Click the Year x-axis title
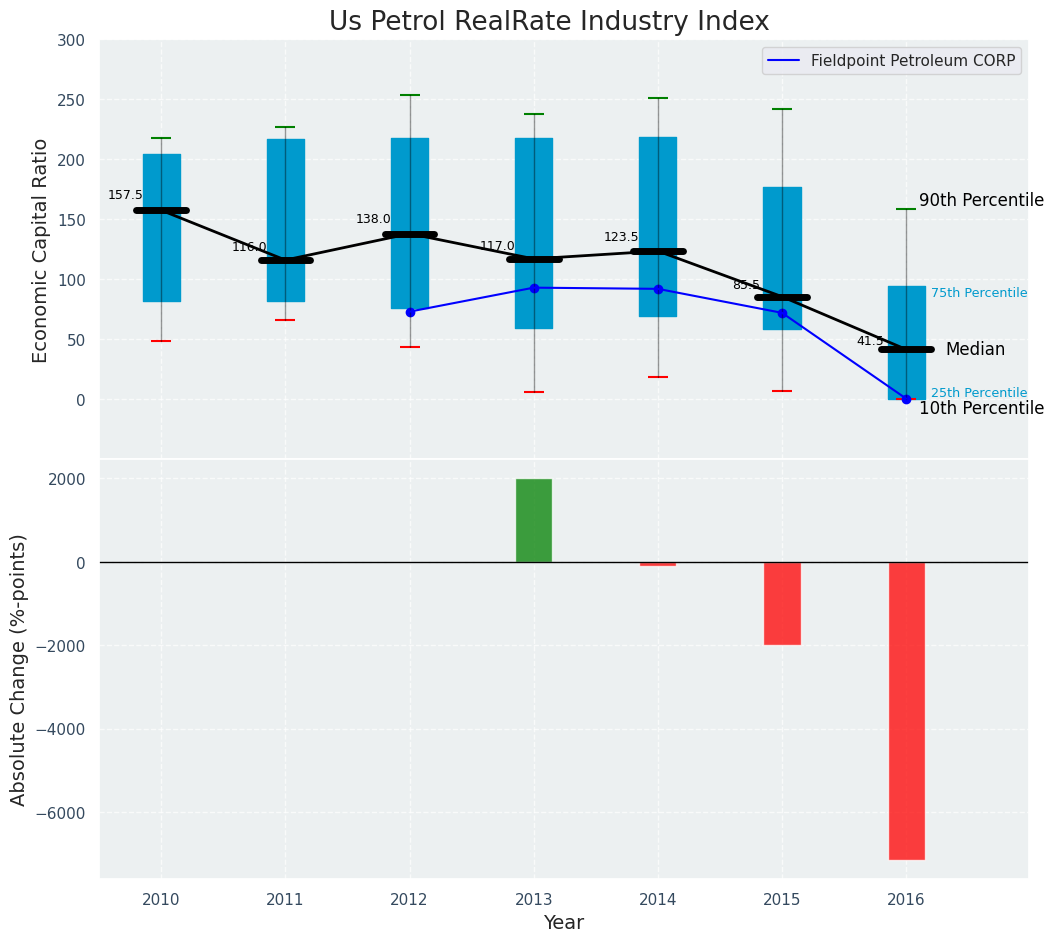This screenshot has width=1054, height=942. [563, 923]
